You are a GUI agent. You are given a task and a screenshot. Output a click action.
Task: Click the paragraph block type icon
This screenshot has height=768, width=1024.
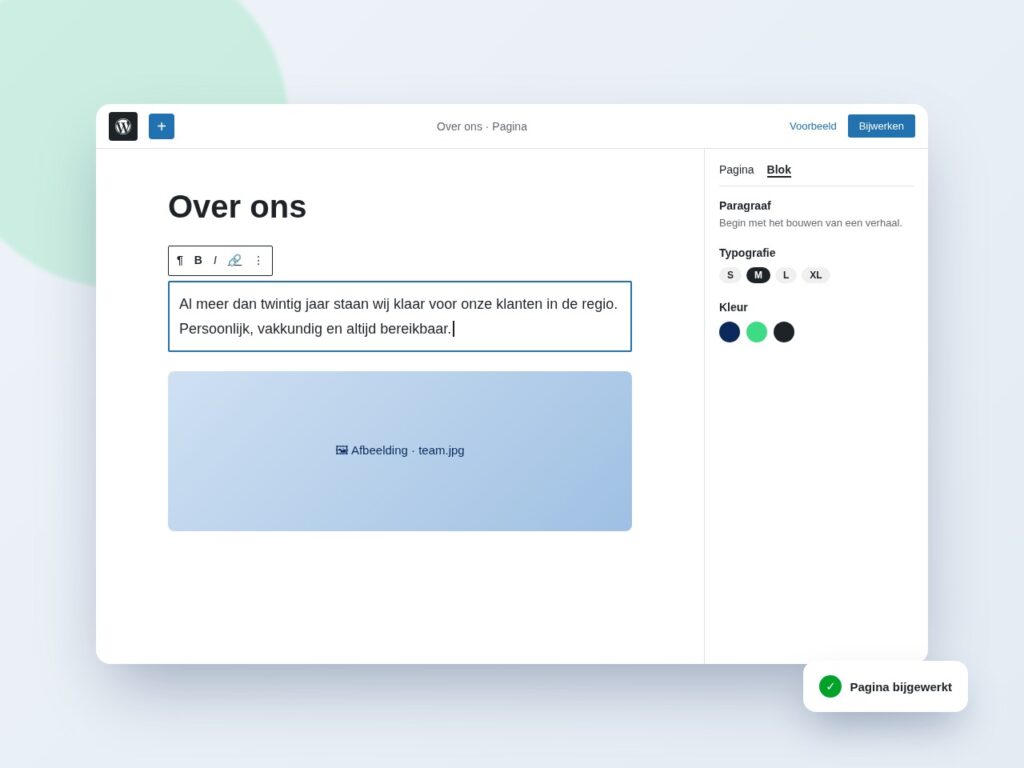point(180,260)
